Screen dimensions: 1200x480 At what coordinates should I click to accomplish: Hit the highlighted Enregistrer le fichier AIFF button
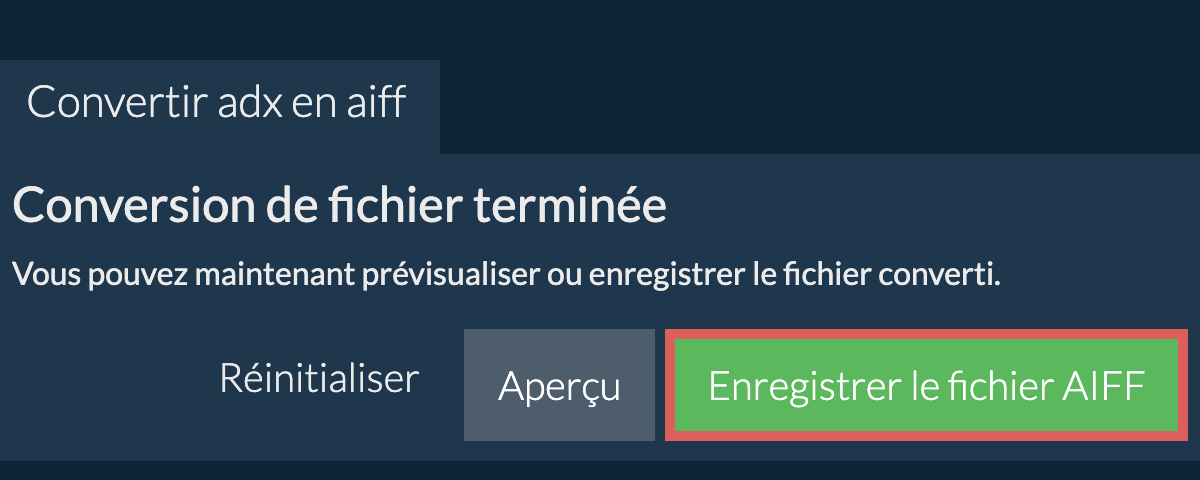(x=926, y=386)
